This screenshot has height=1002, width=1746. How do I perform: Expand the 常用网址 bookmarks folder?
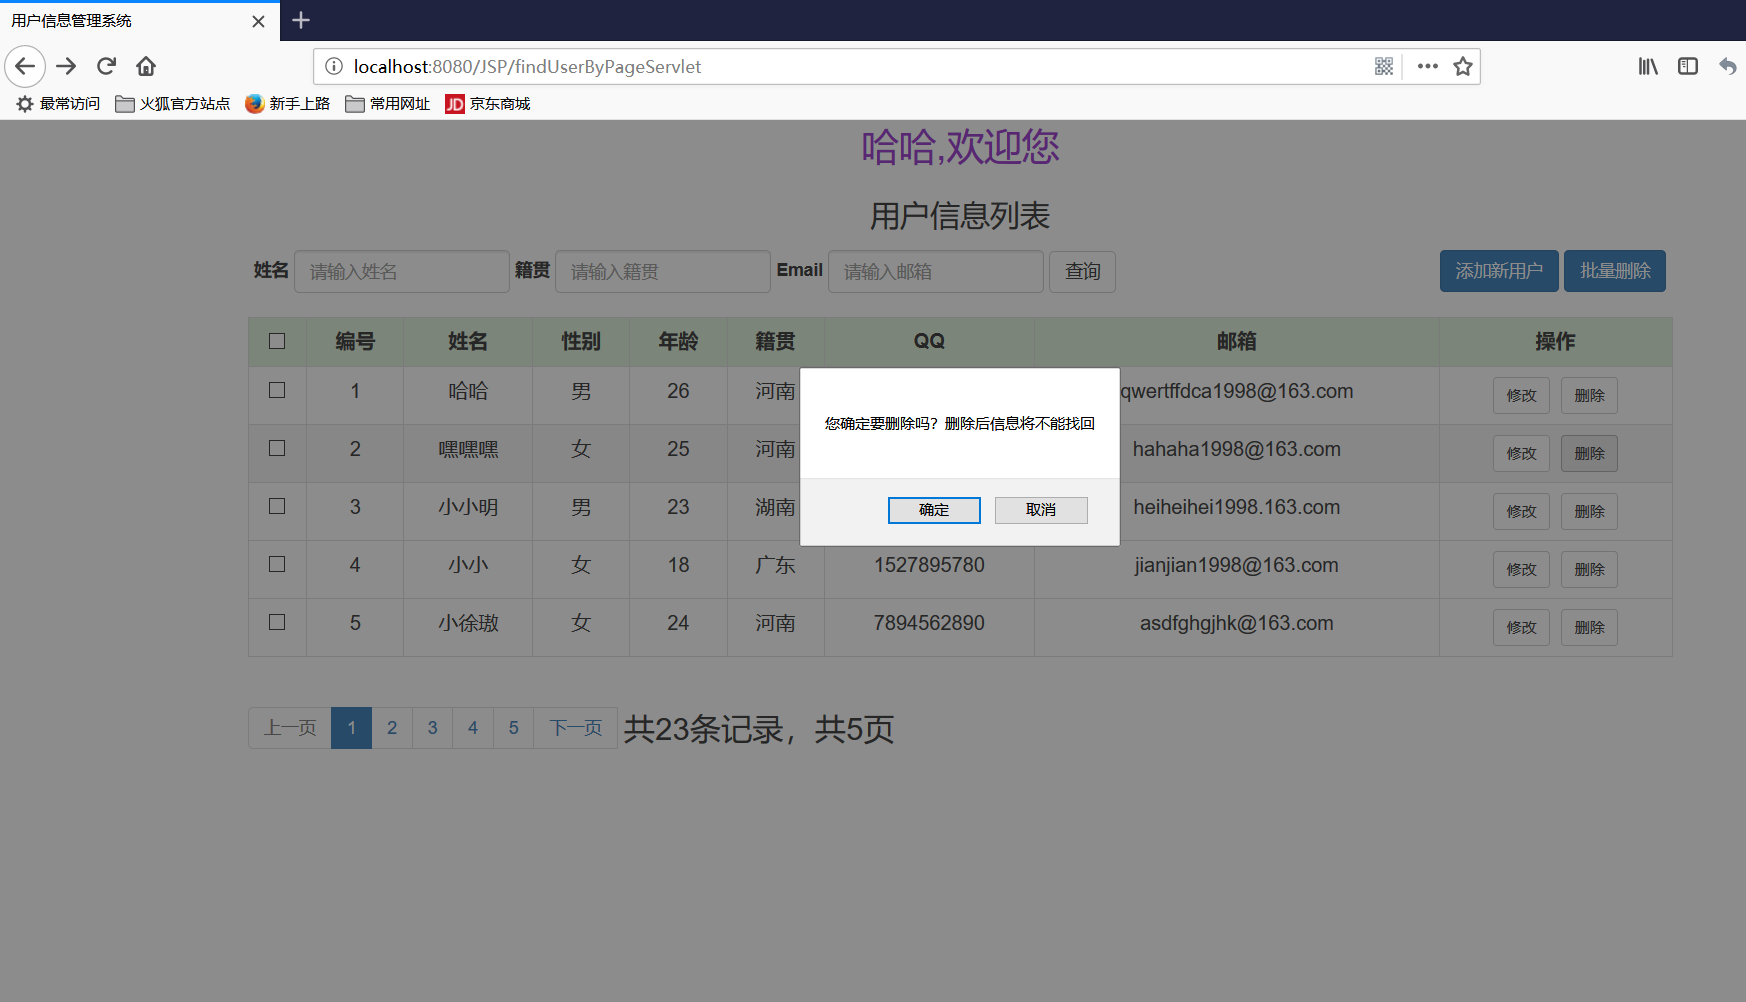[x=387, y=103]
